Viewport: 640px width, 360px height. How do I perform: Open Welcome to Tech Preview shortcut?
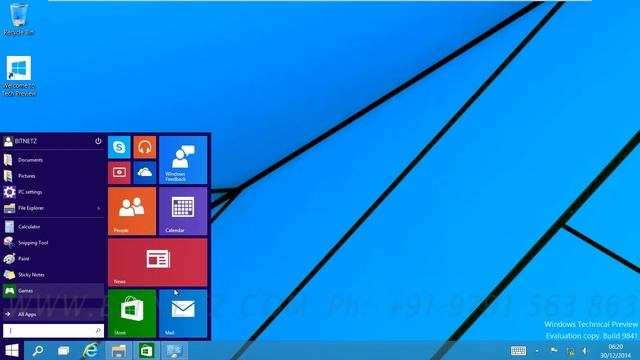19,76
